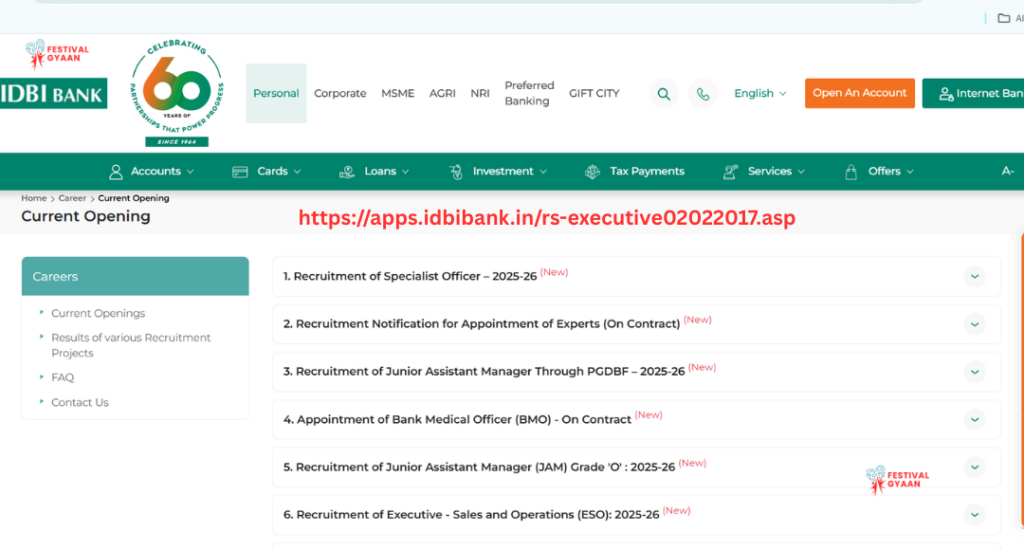Image resolution: width=1024 pixels, height=550 pixels.
Task: Open Current Openings sidebar link
Action: [98, 314]
